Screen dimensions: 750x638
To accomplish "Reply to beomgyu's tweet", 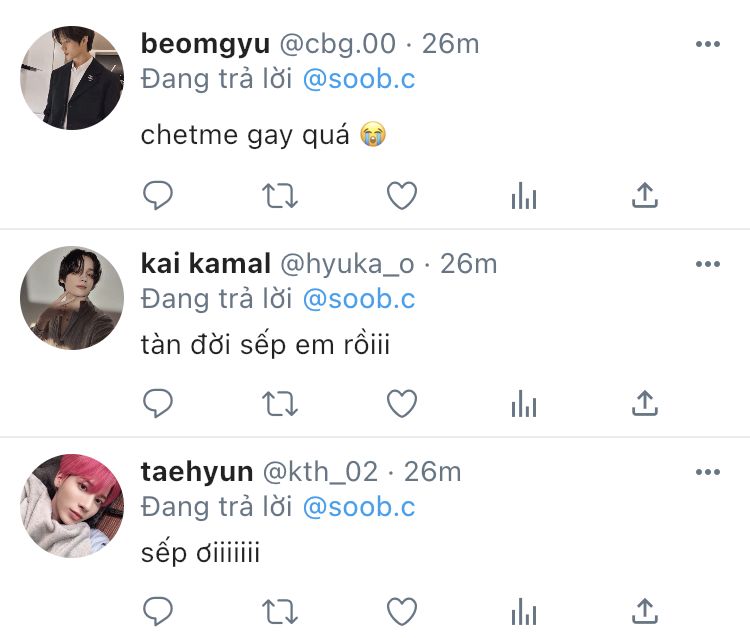I will [158, 195].
